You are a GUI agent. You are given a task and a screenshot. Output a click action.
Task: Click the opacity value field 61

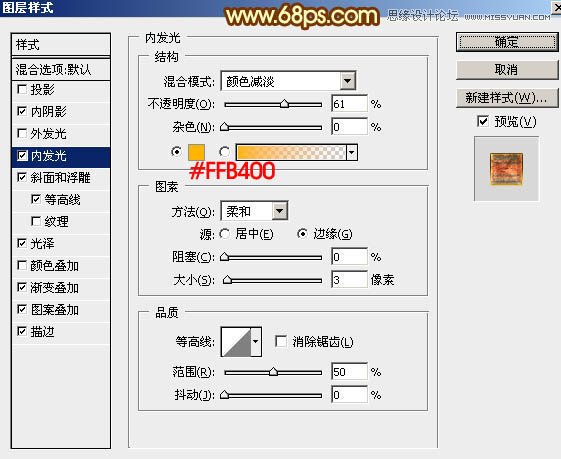click(x=349, y=104)
